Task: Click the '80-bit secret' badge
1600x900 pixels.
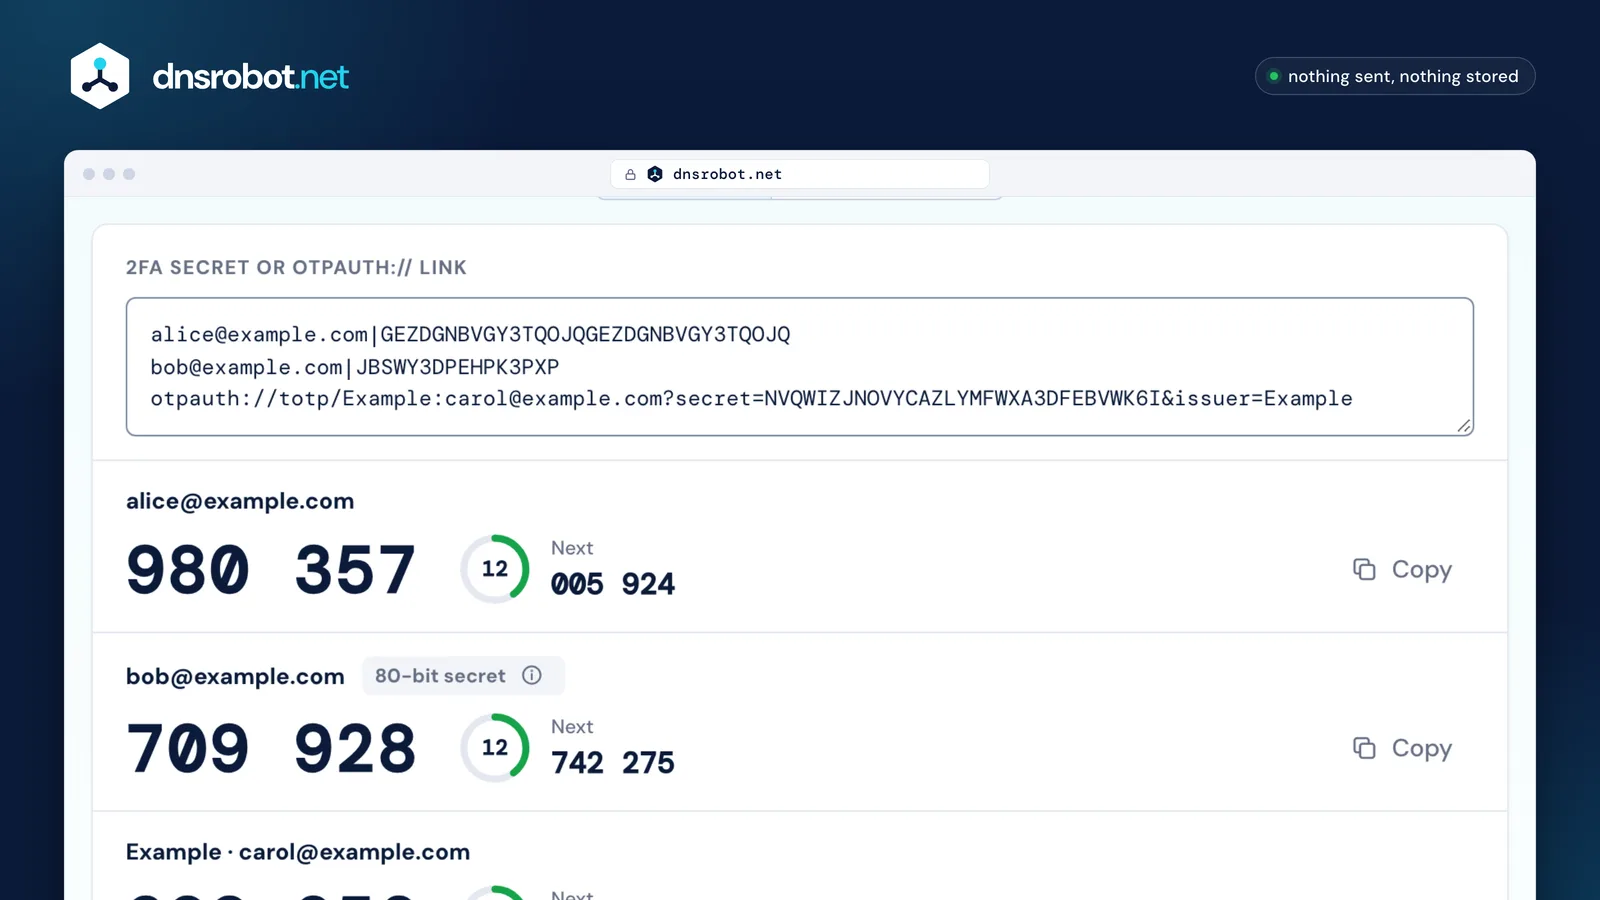Action: coord(463,675)
